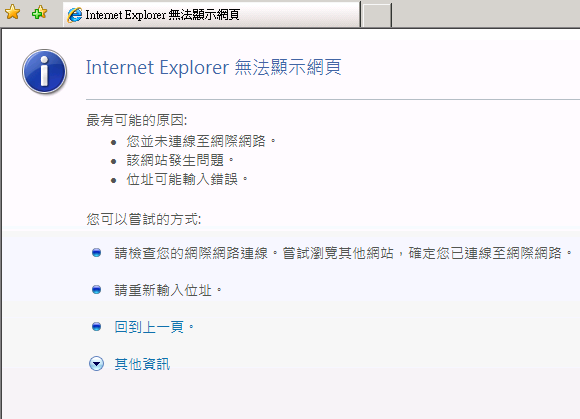Click blue bullet beside 回到上一頁
580x419 pixels.
click(97, 327)
